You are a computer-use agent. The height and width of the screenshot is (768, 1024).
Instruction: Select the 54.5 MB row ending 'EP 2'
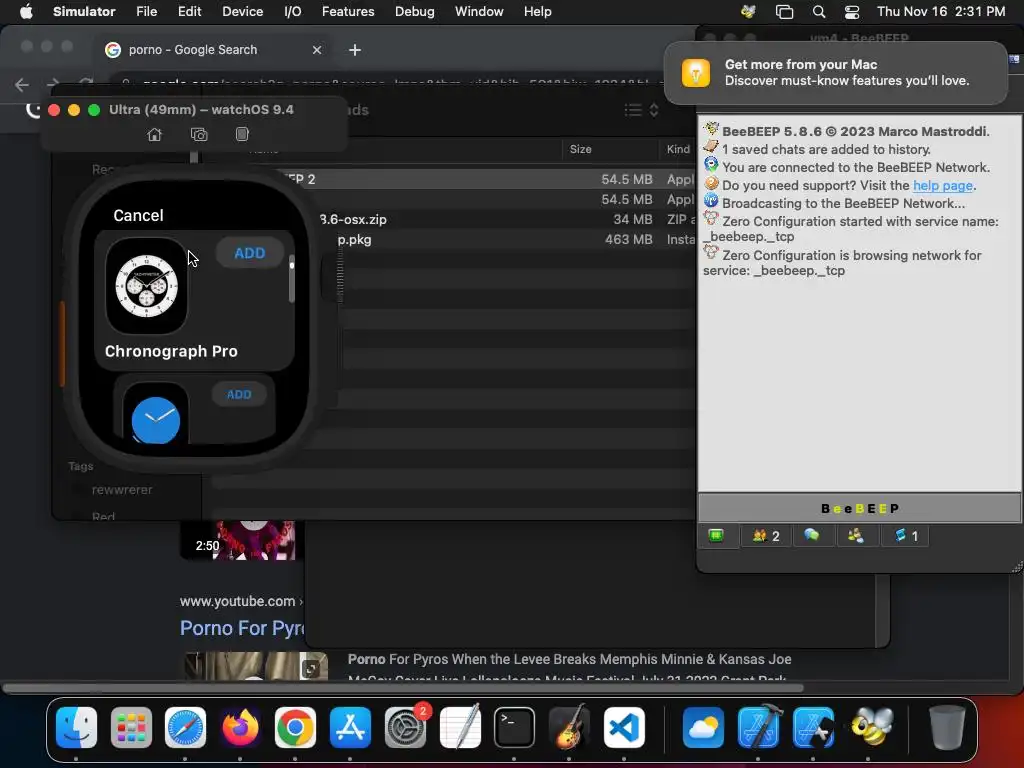(x=451, y=179)
